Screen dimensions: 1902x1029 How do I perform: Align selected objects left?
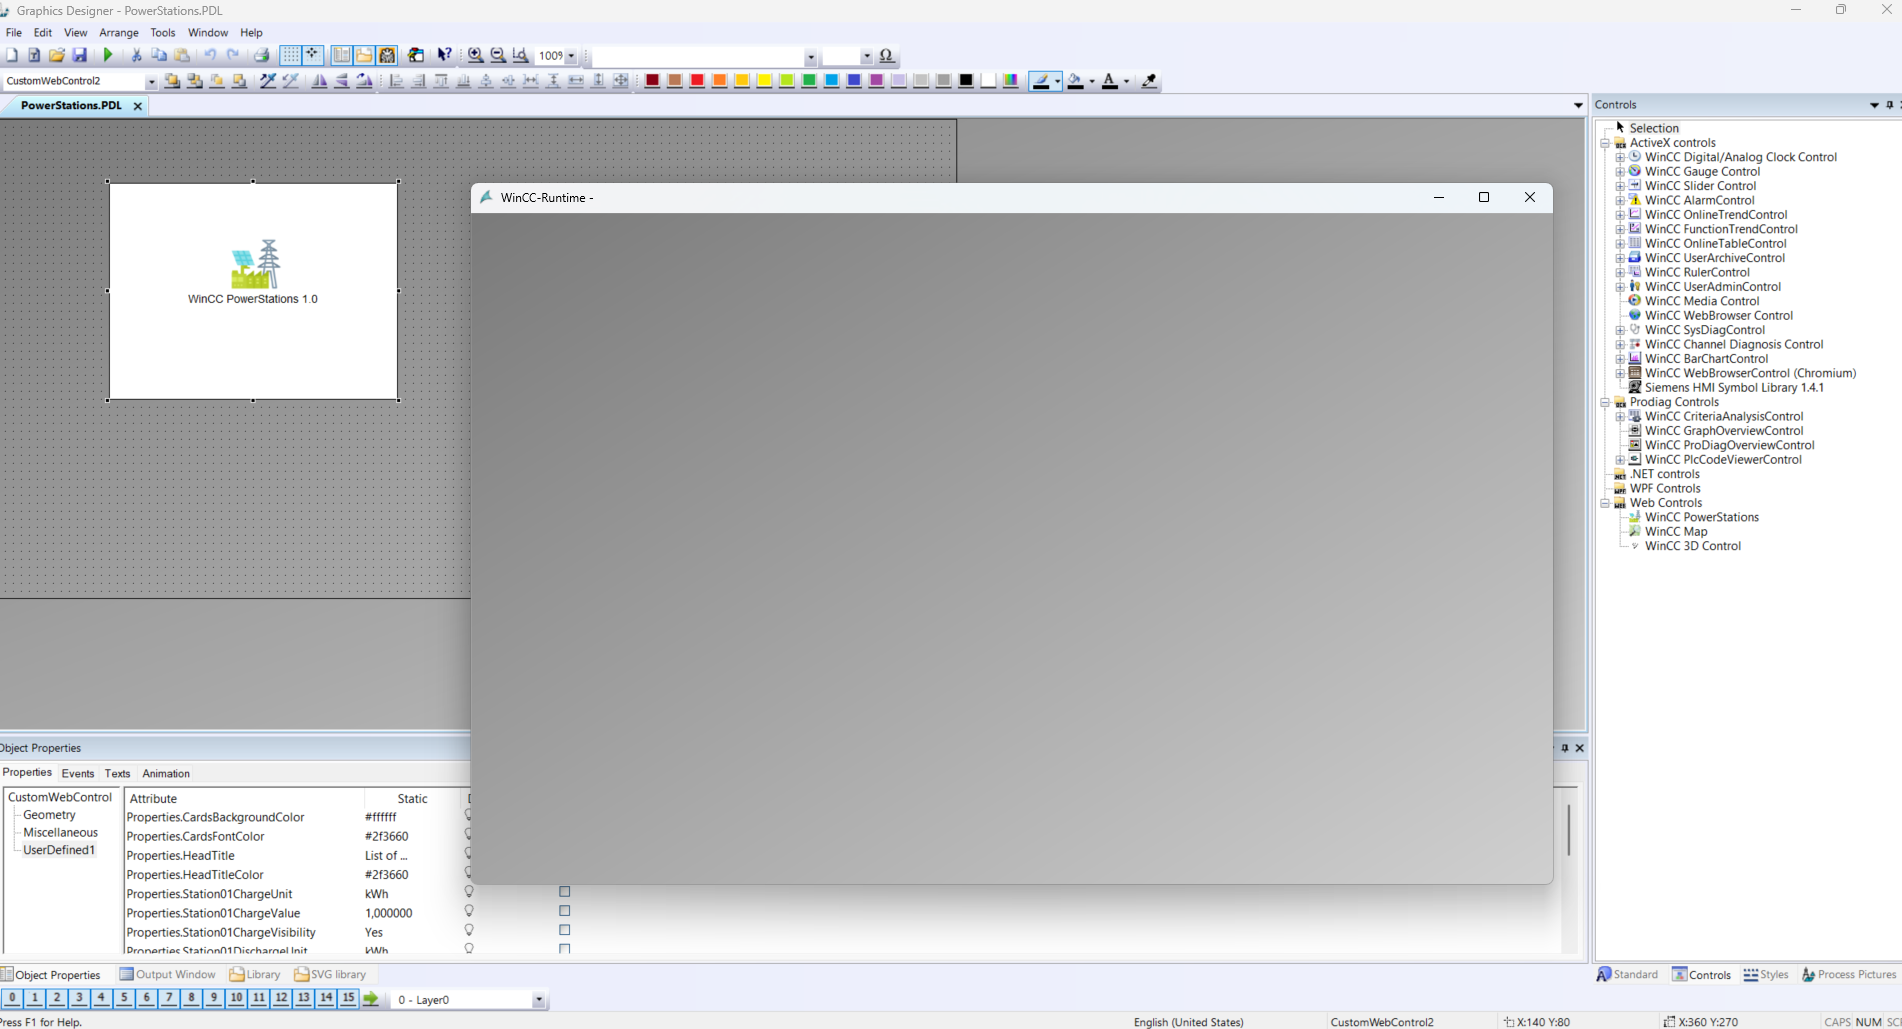point(396,81)
